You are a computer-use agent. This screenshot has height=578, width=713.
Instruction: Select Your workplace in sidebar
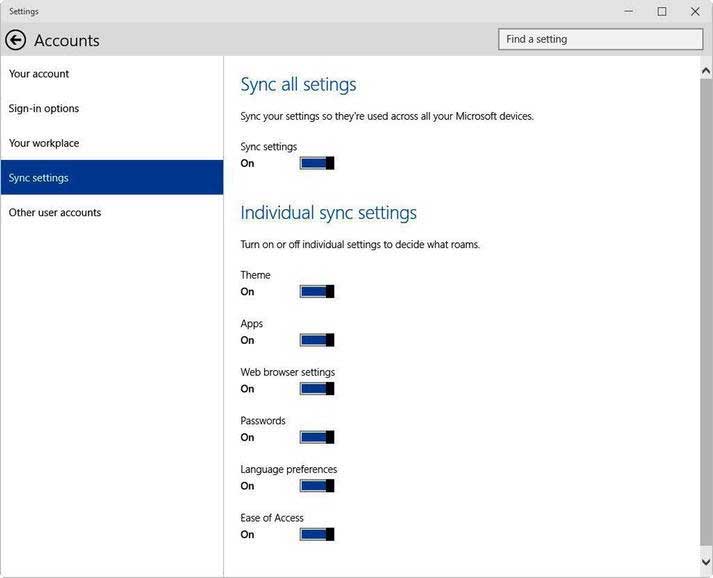pos(44,143)
